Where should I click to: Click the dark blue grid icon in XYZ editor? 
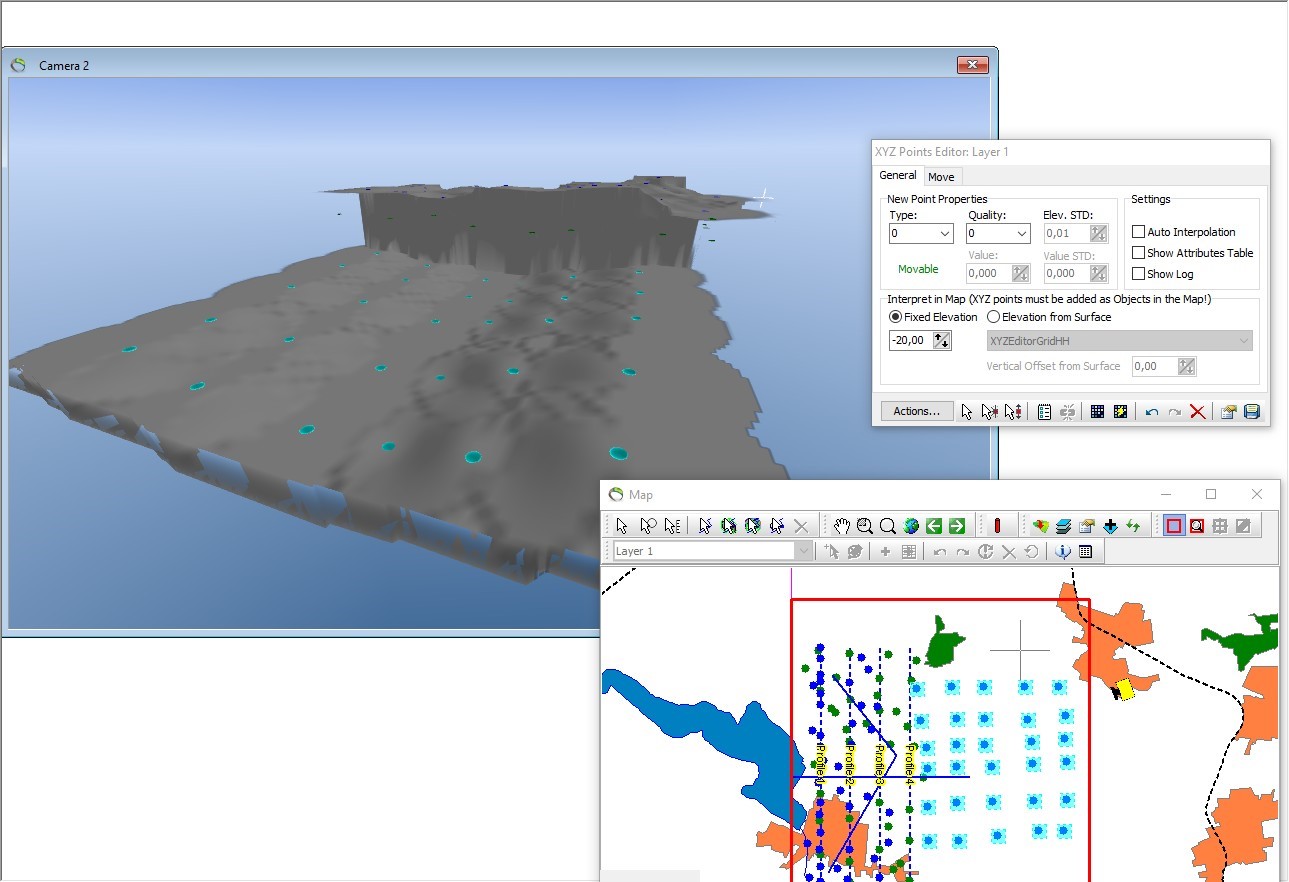tap(1097, 411)
